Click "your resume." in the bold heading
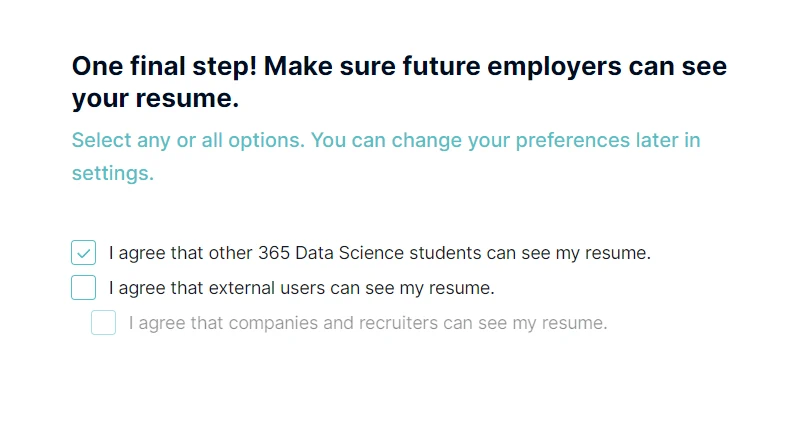The height and width of the screenshot is (427, 802). point(155,100)
